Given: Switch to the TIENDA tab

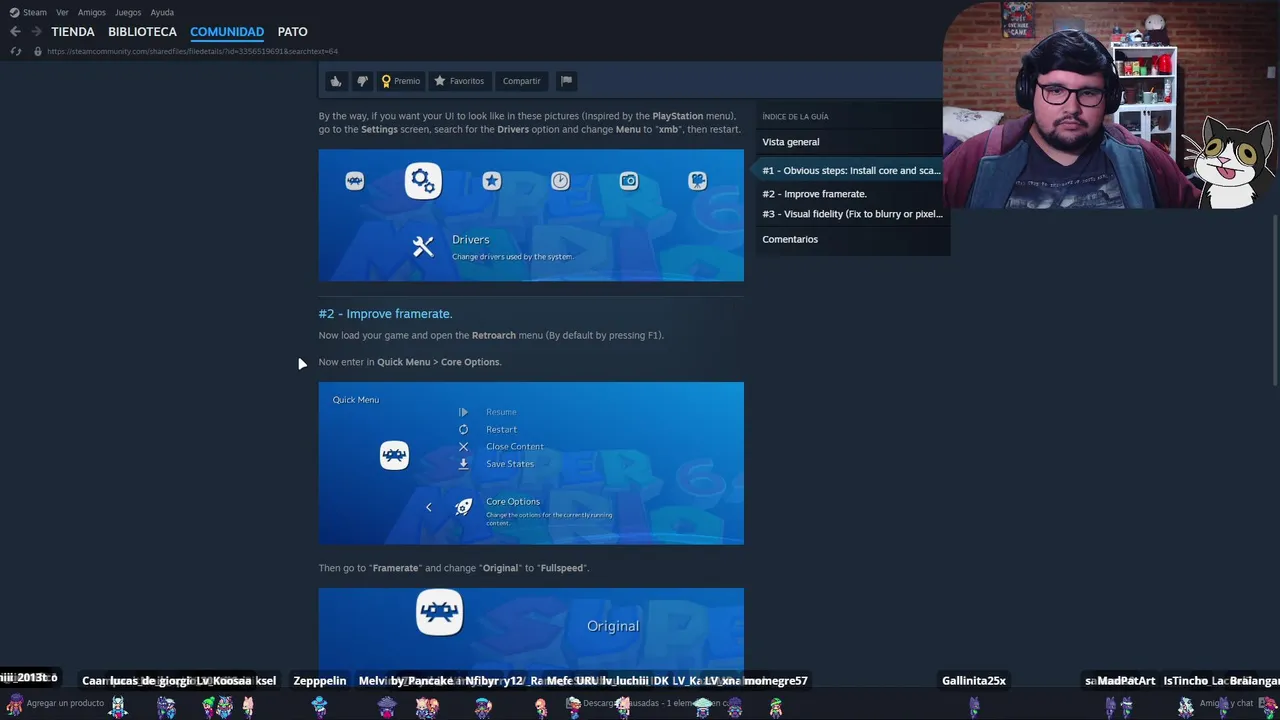Looking at the screenshot, I should (x=73, y=32).
